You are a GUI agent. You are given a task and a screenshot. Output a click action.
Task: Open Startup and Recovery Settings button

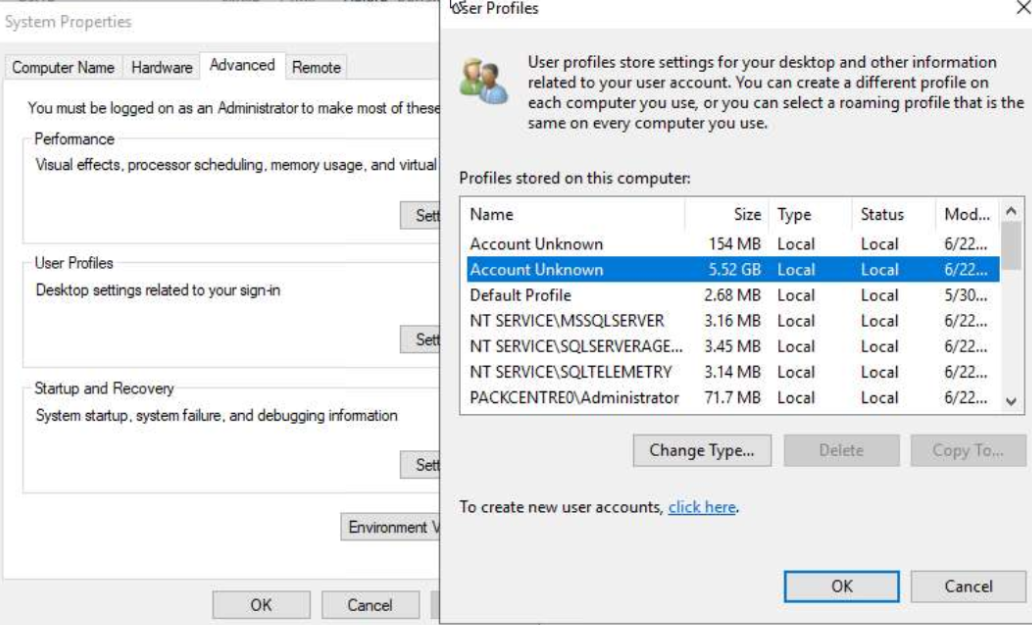(x=420, y=465)
